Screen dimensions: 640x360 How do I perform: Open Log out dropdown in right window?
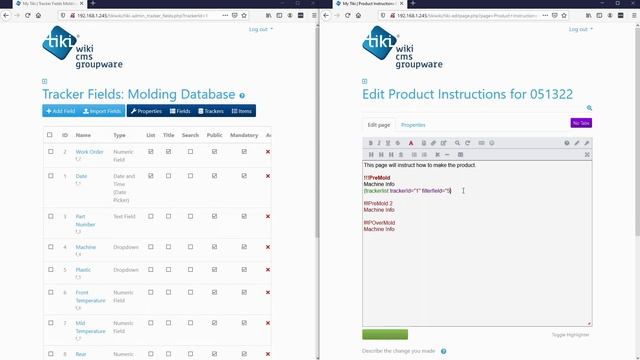point(581,29)
